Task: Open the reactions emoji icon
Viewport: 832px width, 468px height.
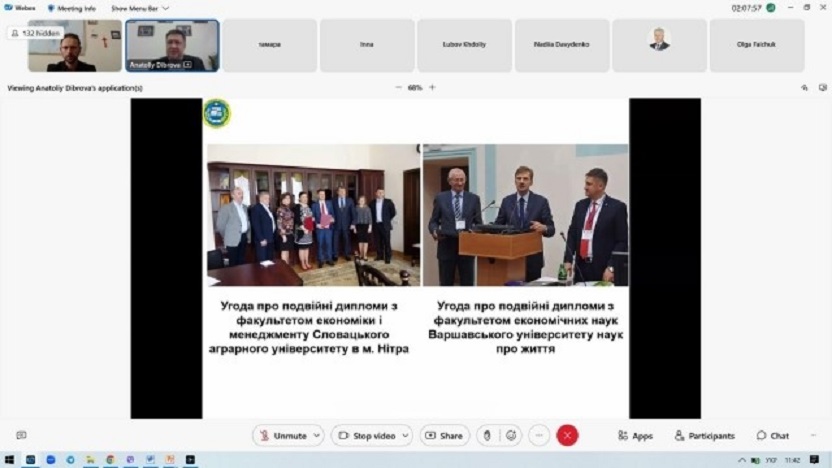Action: click(x=510, y=436)
